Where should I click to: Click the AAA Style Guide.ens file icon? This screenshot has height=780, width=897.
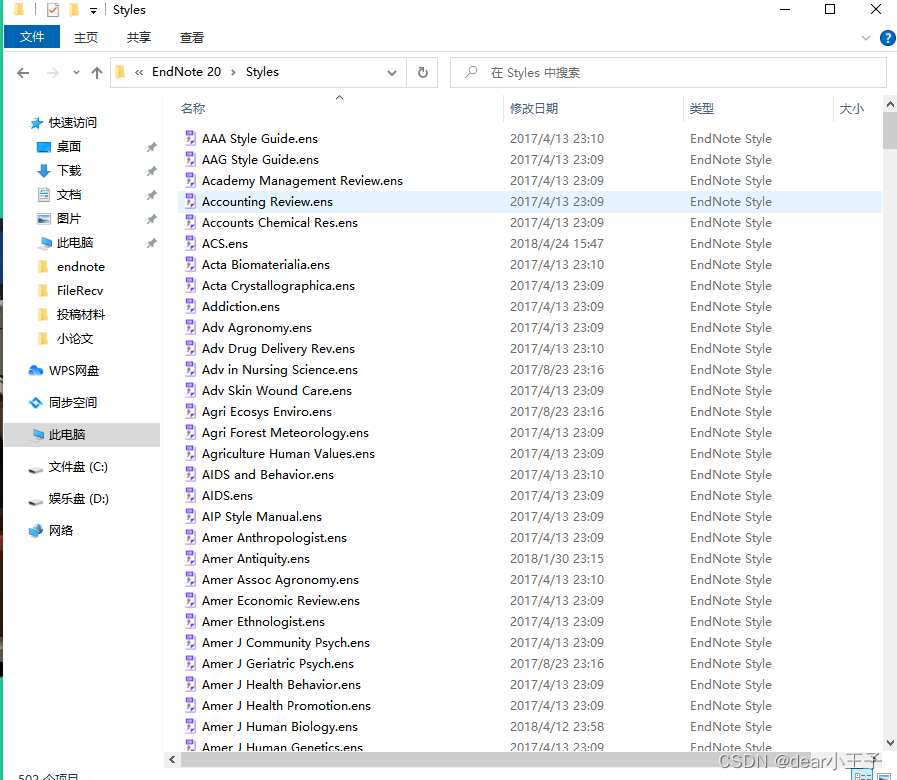190,138
